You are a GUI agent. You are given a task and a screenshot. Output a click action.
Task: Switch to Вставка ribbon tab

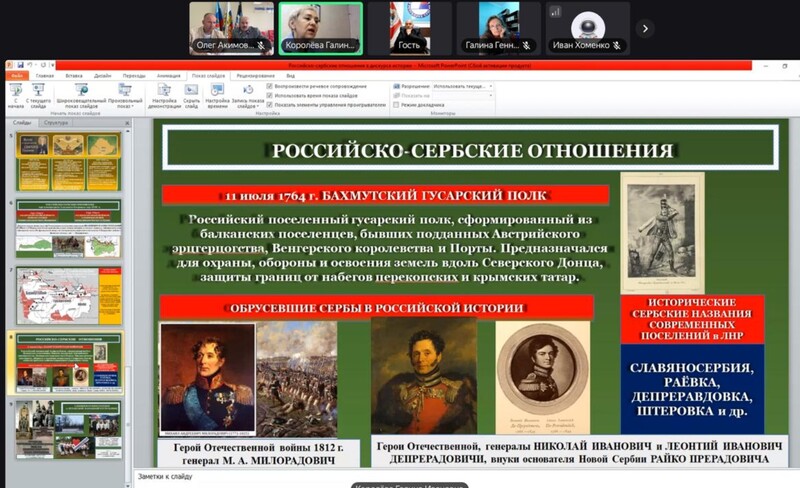click(x=74, y=76)
